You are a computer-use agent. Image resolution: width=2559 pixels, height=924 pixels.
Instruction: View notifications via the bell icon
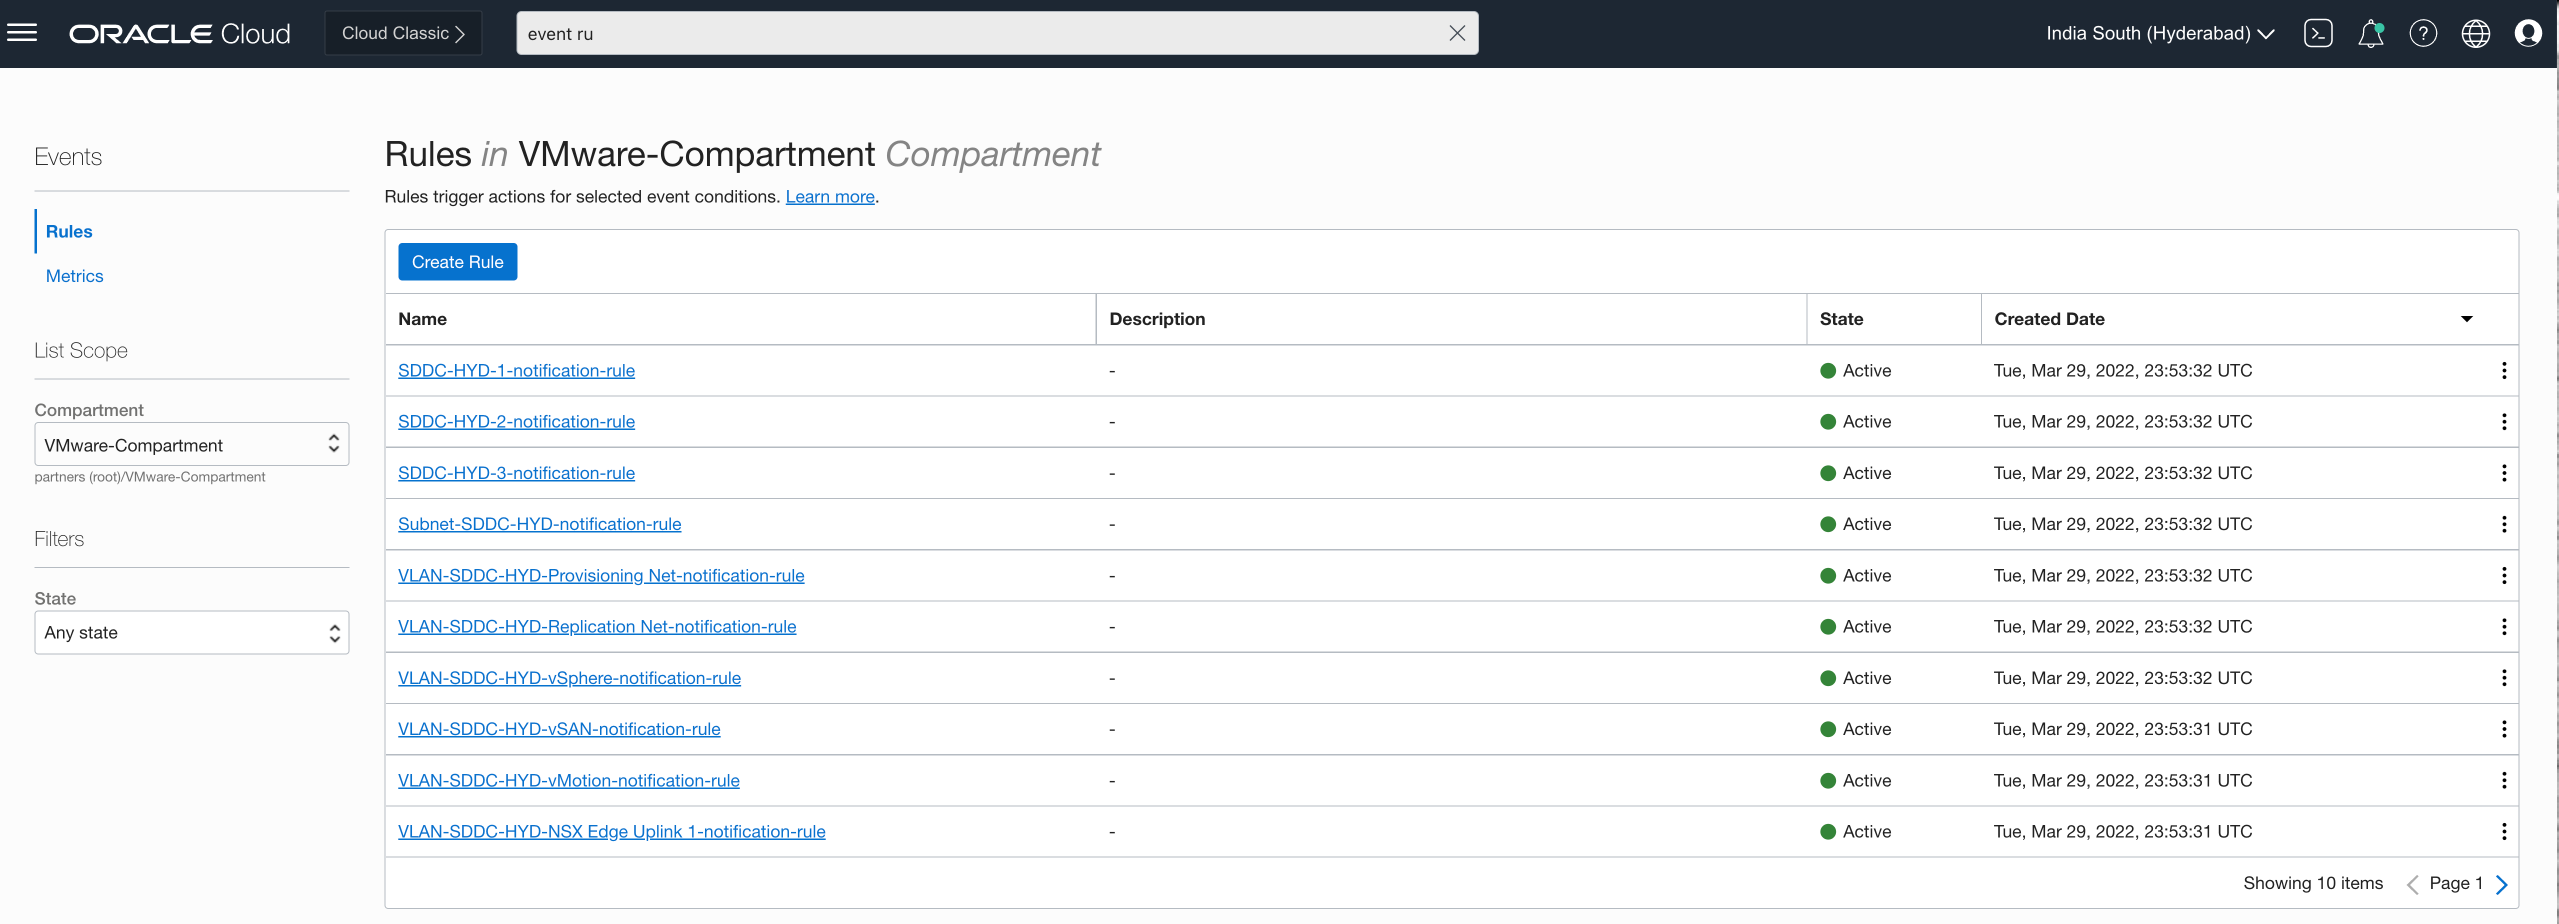click(x=2371, y=32)
